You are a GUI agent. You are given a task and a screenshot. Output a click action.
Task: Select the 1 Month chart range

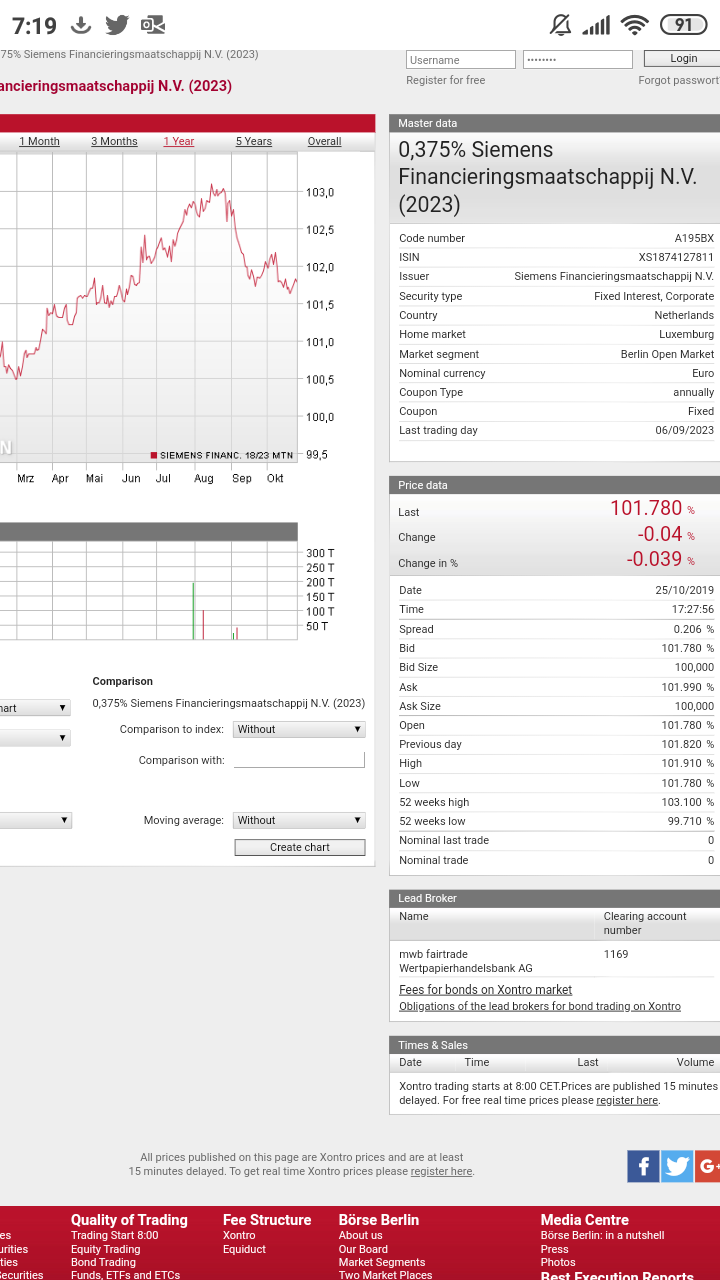click(40, 141)
